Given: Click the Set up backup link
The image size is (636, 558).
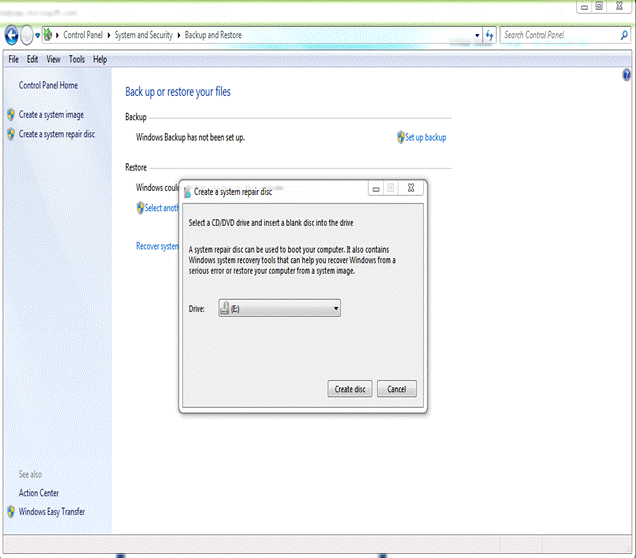Looking at the screenshot, I should click(425, 137).
